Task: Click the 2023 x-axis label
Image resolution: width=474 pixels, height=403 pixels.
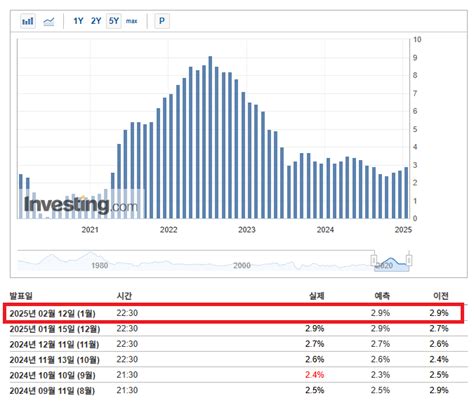Action: point(247,230)
